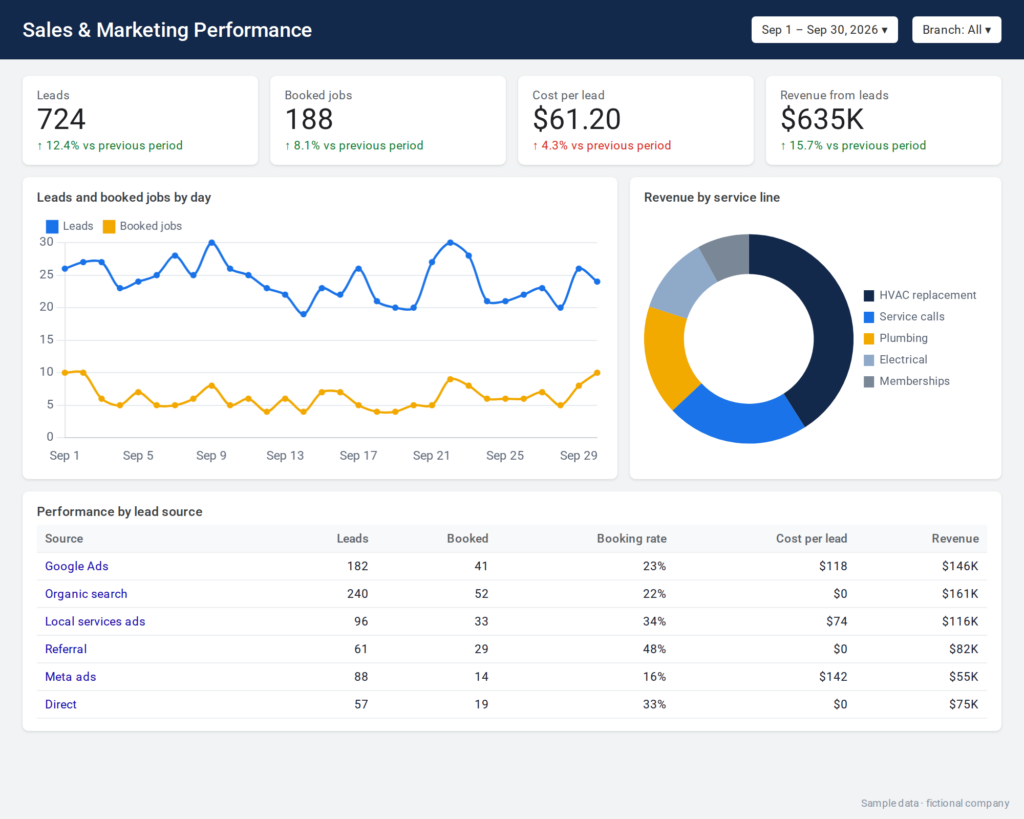Click the Service calls legend swatch
1024x819 pixels.
[x=869, y=317]
